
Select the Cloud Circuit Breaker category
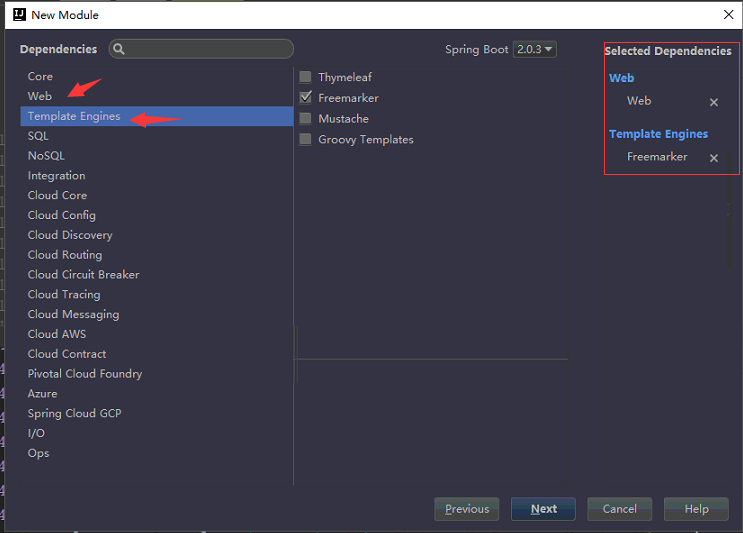[x=157, y=275]
